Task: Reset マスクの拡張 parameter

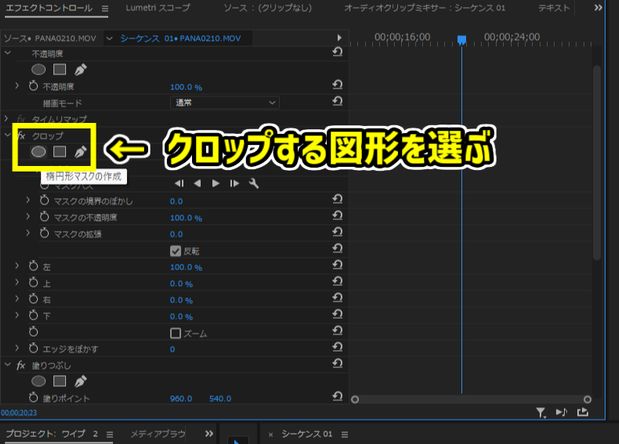Action: pos(338,232)
